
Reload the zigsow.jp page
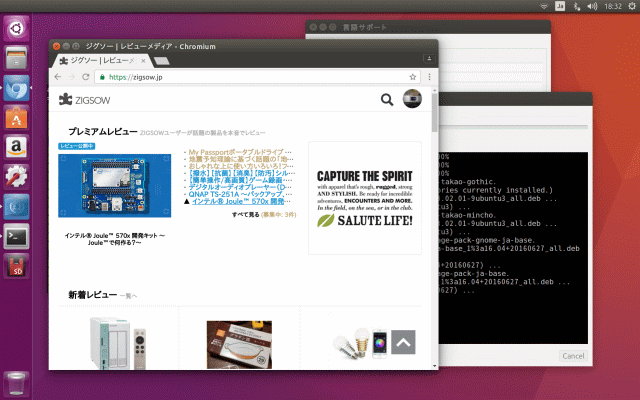pyautogui.click(x=86, y=77)
